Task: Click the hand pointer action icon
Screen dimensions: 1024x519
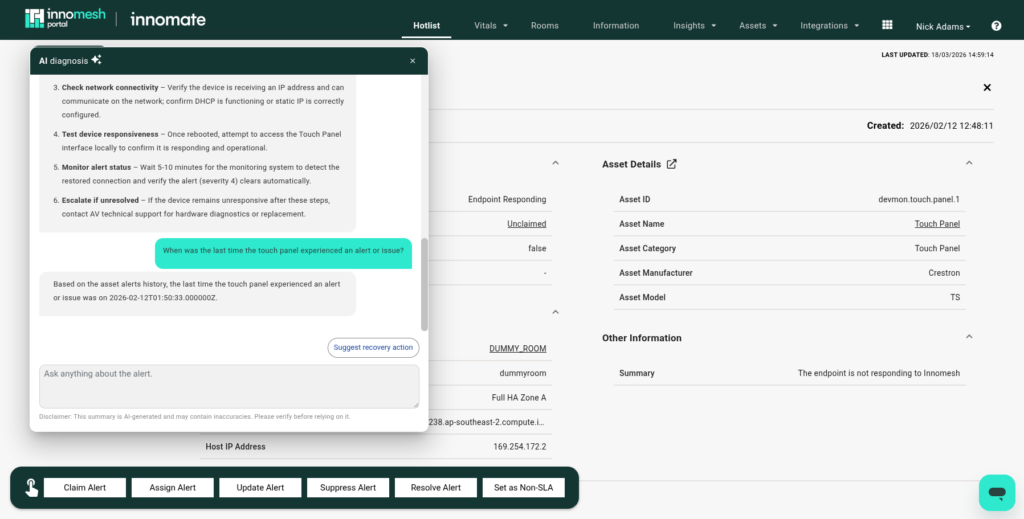Action: [31, 488]
